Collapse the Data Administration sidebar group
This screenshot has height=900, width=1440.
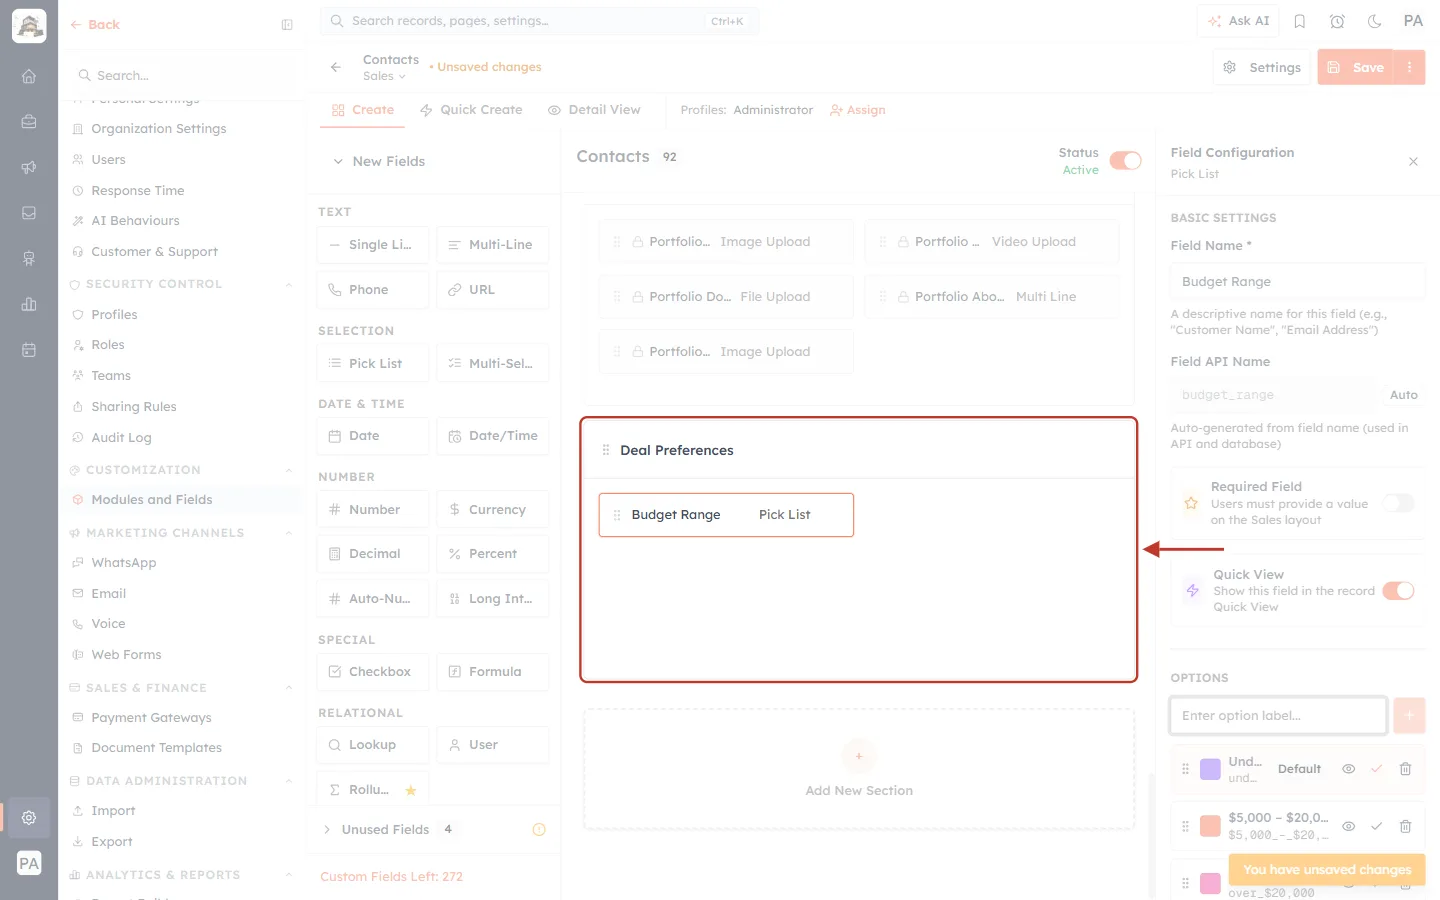click(289, 781)
